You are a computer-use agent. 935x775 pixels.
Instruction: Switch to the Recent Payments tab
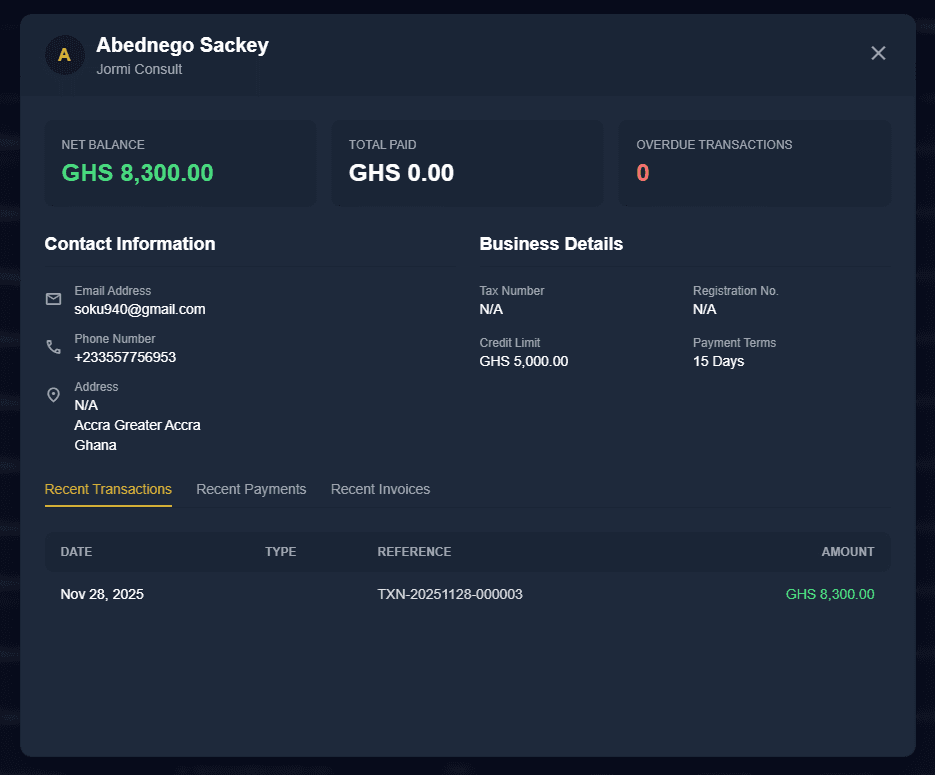click(251, 489)
